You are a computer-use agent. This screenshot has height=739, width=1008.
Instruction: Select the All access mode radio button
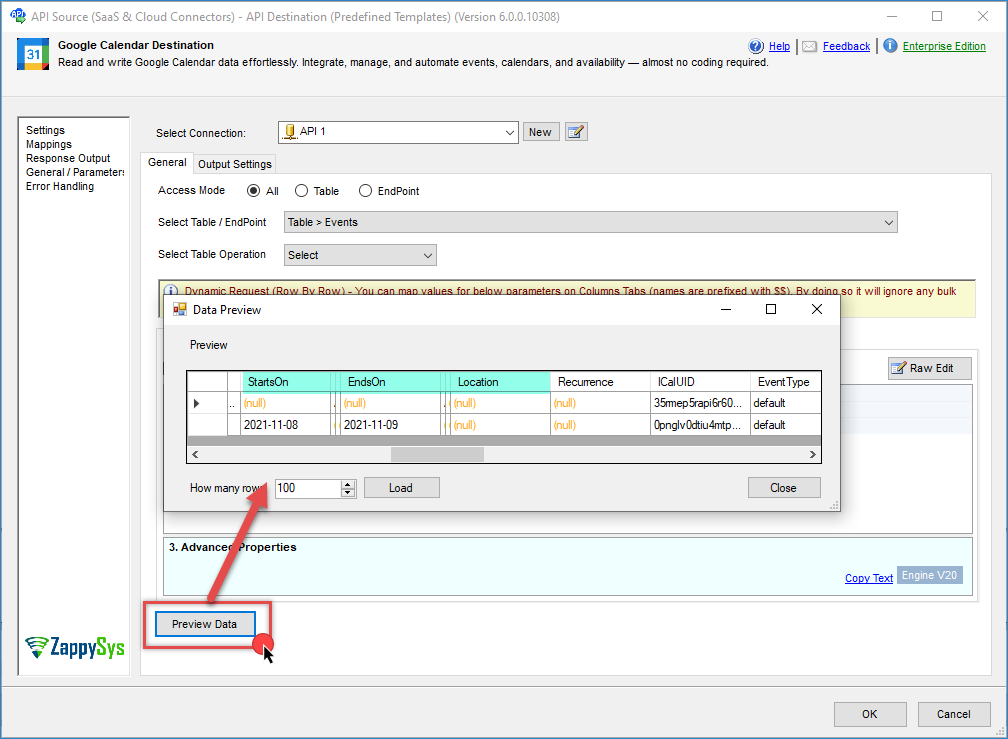tap(253, 191)
